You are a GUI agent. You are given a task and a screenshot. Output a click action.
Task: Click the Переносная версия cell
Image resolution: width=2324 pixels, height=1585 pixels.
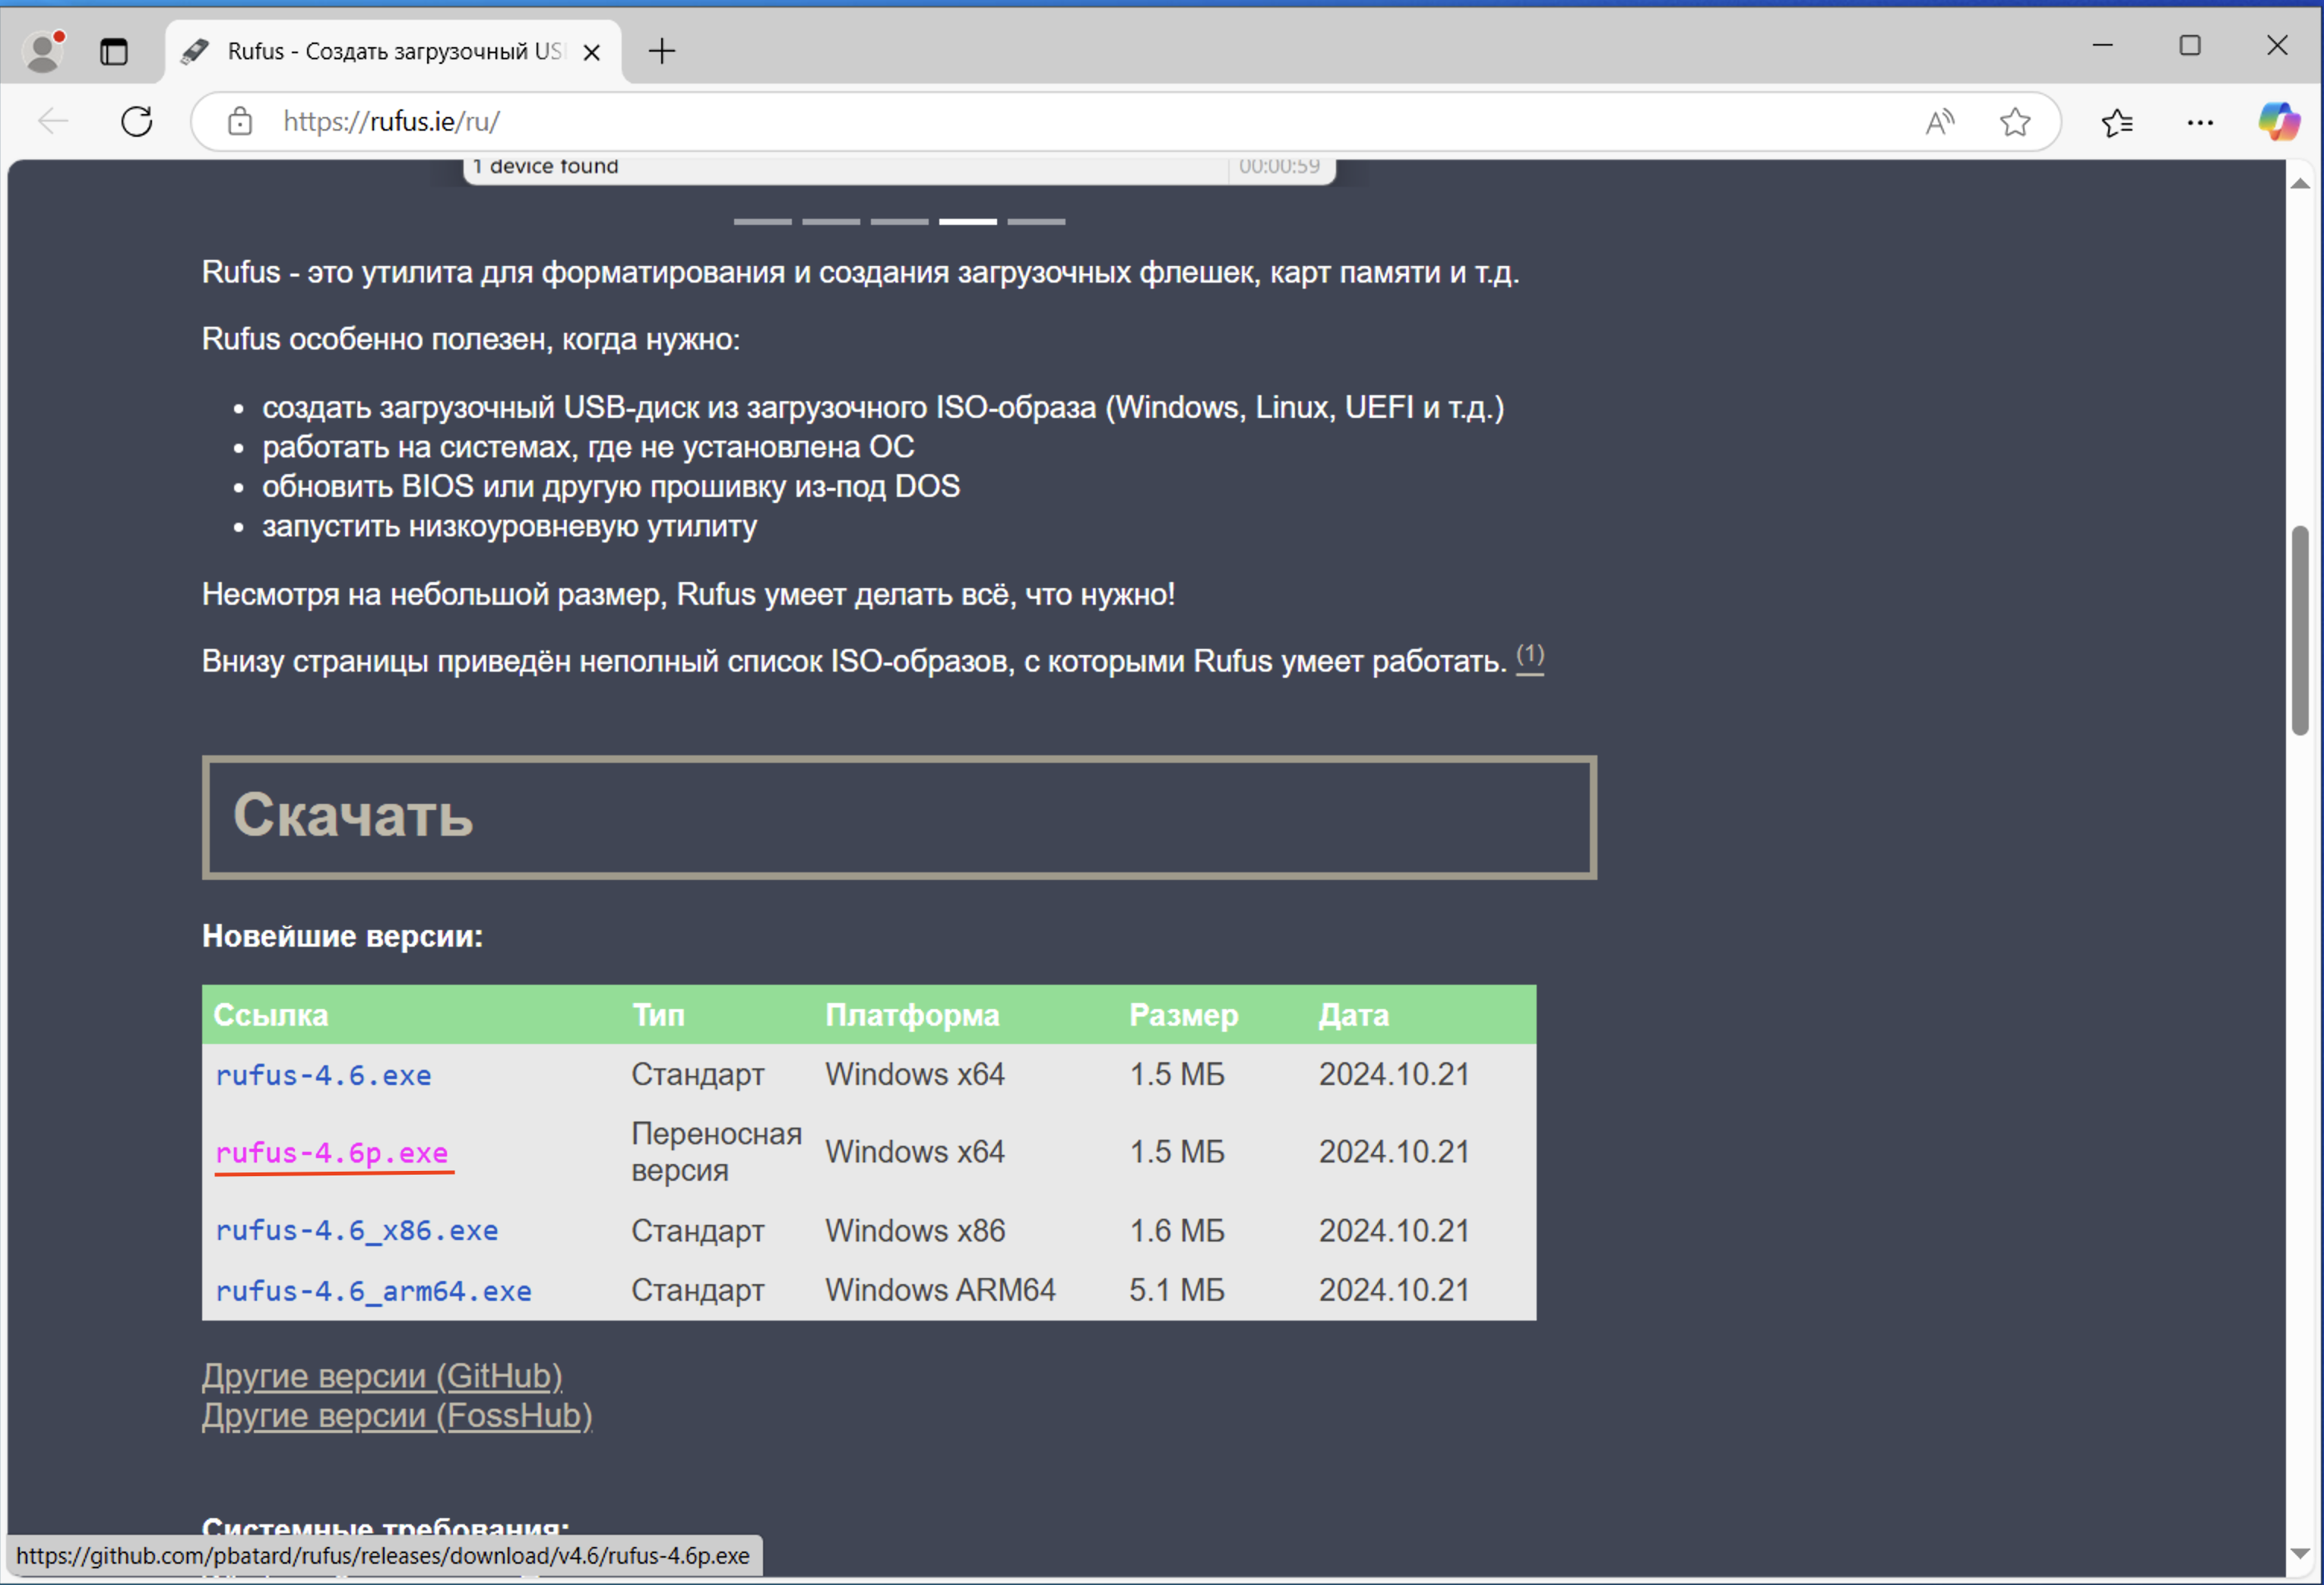coord(716,1152)
